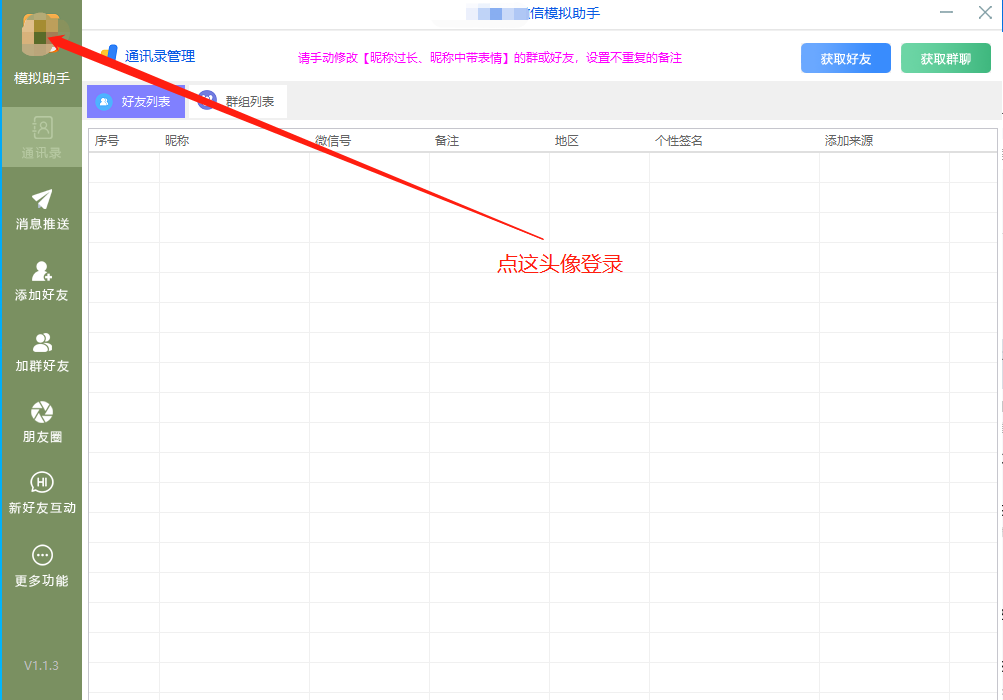The height and width of the screenshot is (700, 1003).
Task: Click the 微信号 column header
Action: (x=333, y=141)
